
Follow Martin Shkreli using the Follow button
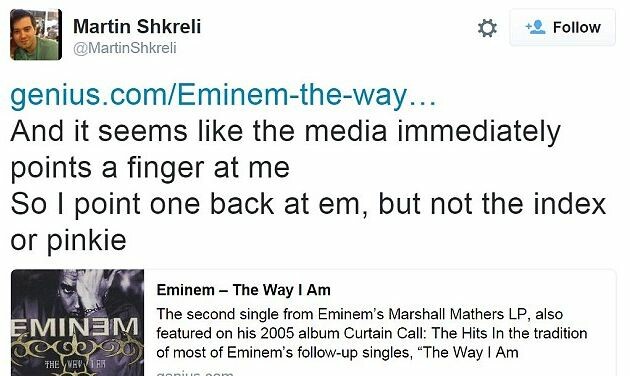[x=562, y=27]
